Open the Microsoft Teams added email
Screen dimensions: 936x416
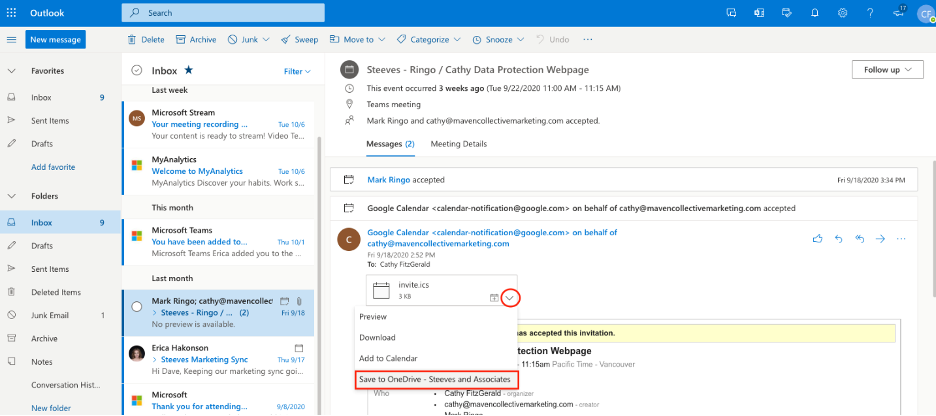click(218, 242)
